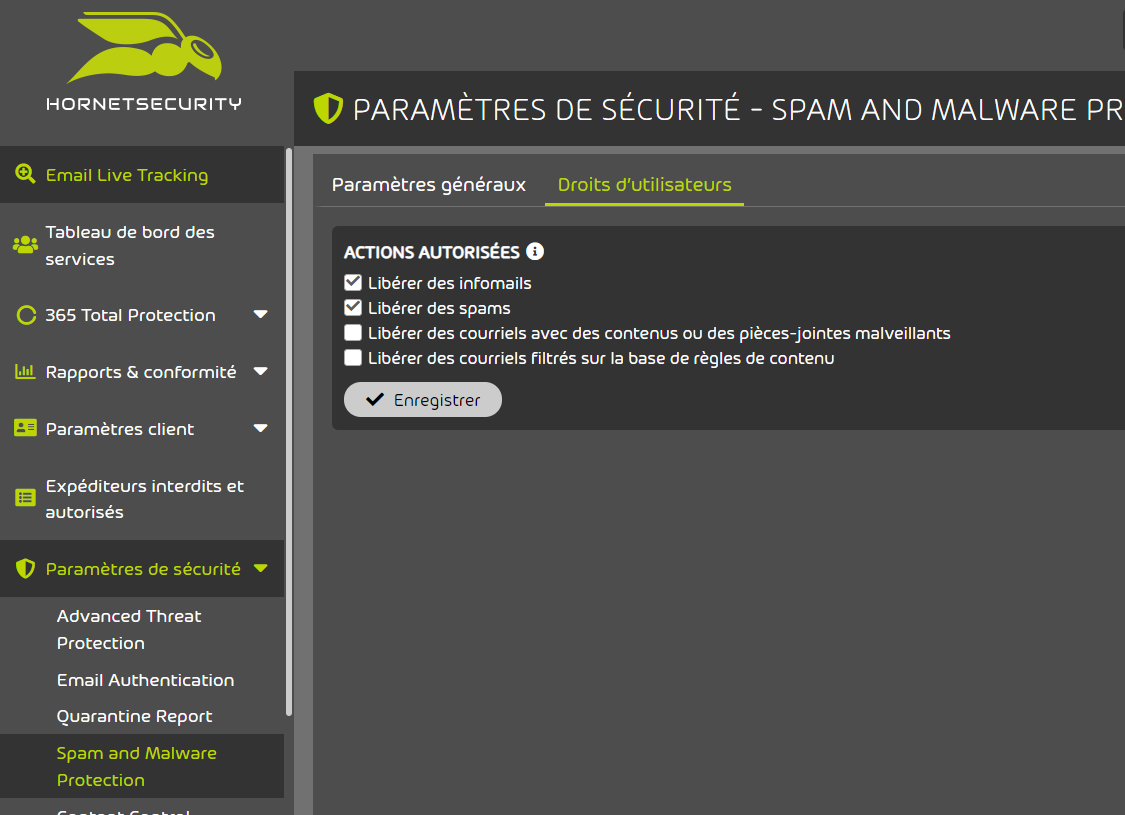Open Expéditeurs interdits et autorisés
The height and width of the screenshot is (815, 1125).
pos(142,499)
